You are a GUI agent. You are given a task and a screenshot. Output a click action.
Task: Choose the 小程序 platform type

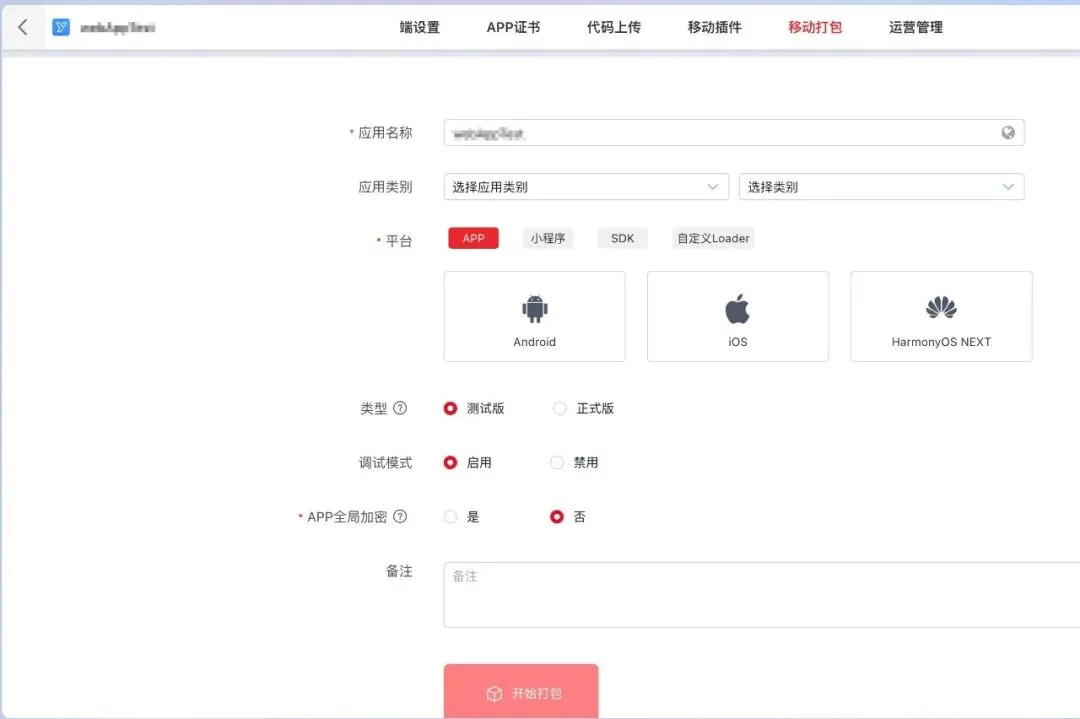click(548, 238)
